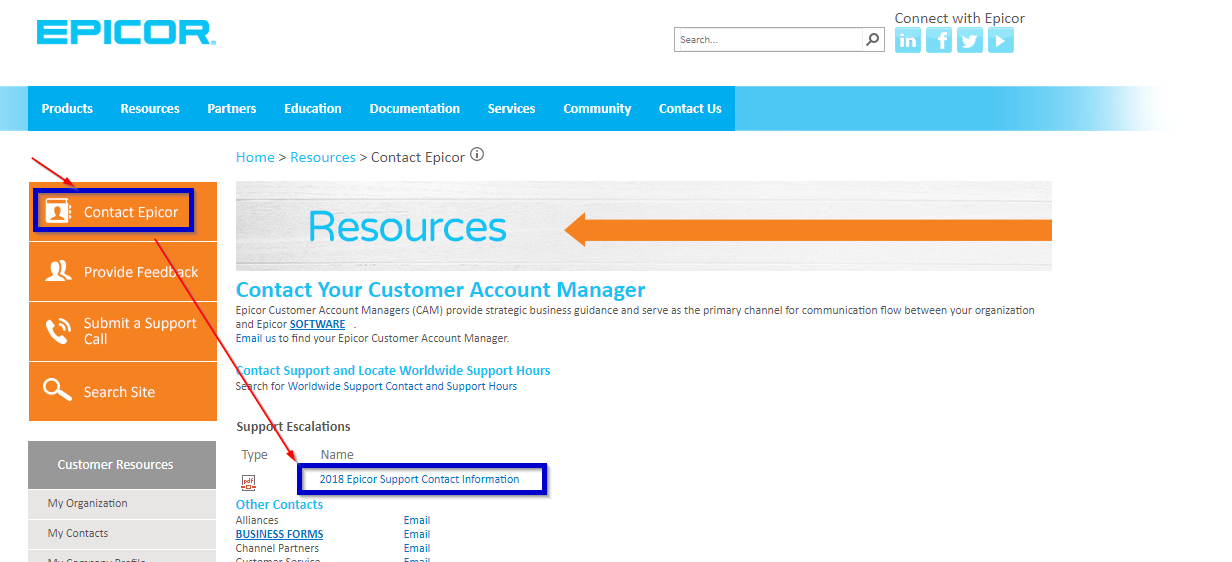This screenshot has height=562, width=1232.
Task: Open Epicor's Twitter page icon
Action: [x=970, y=40]
